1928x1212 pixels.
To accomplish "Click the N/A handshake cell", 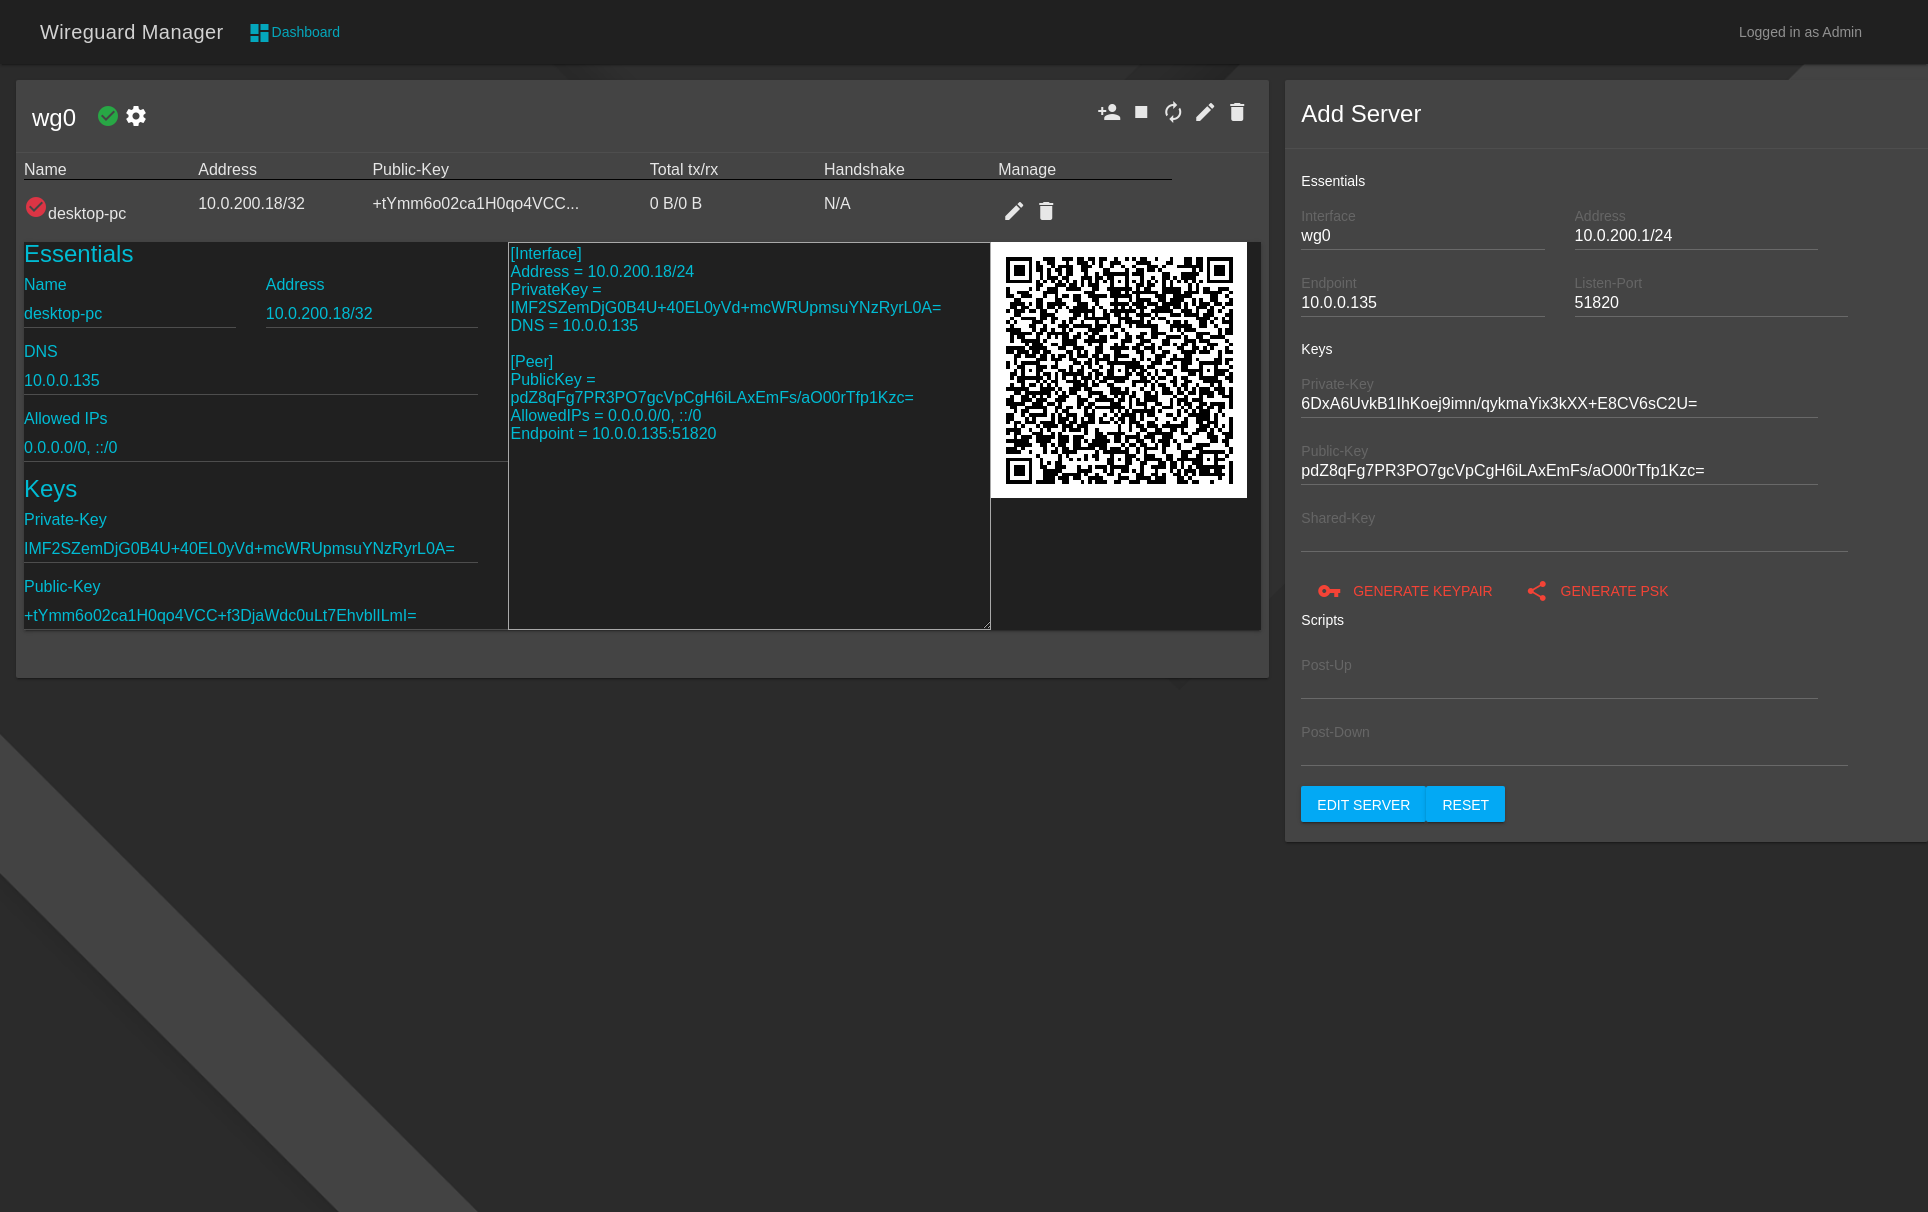I will pyautogui.click(x=837, y=203).
